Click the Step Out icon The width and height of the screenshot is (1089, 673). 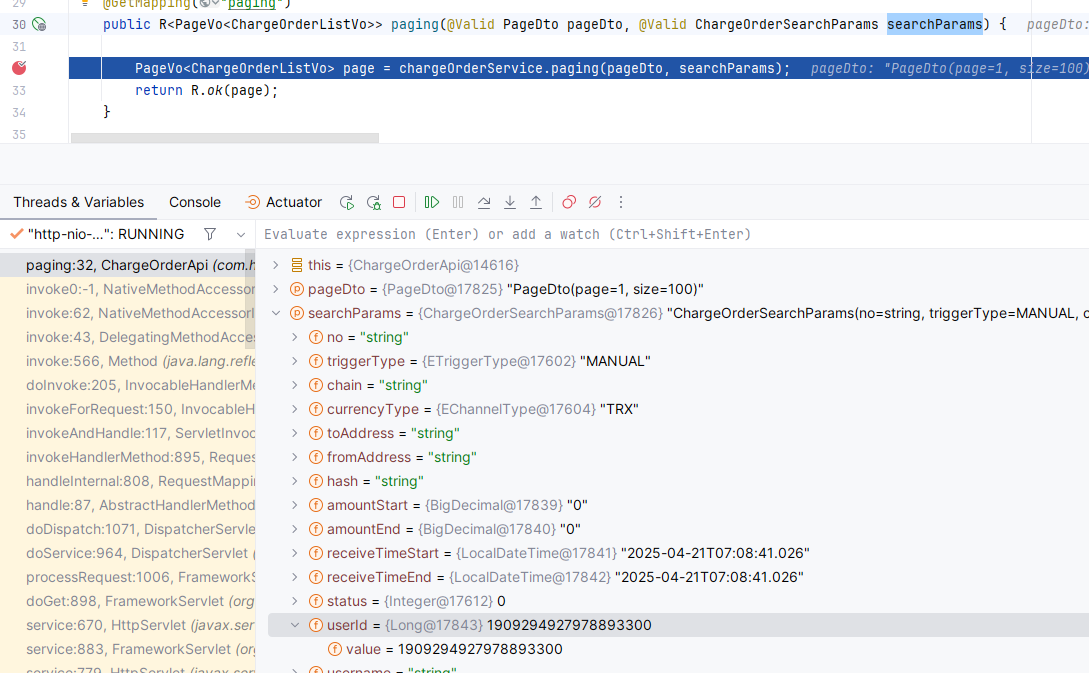point(535,202)
